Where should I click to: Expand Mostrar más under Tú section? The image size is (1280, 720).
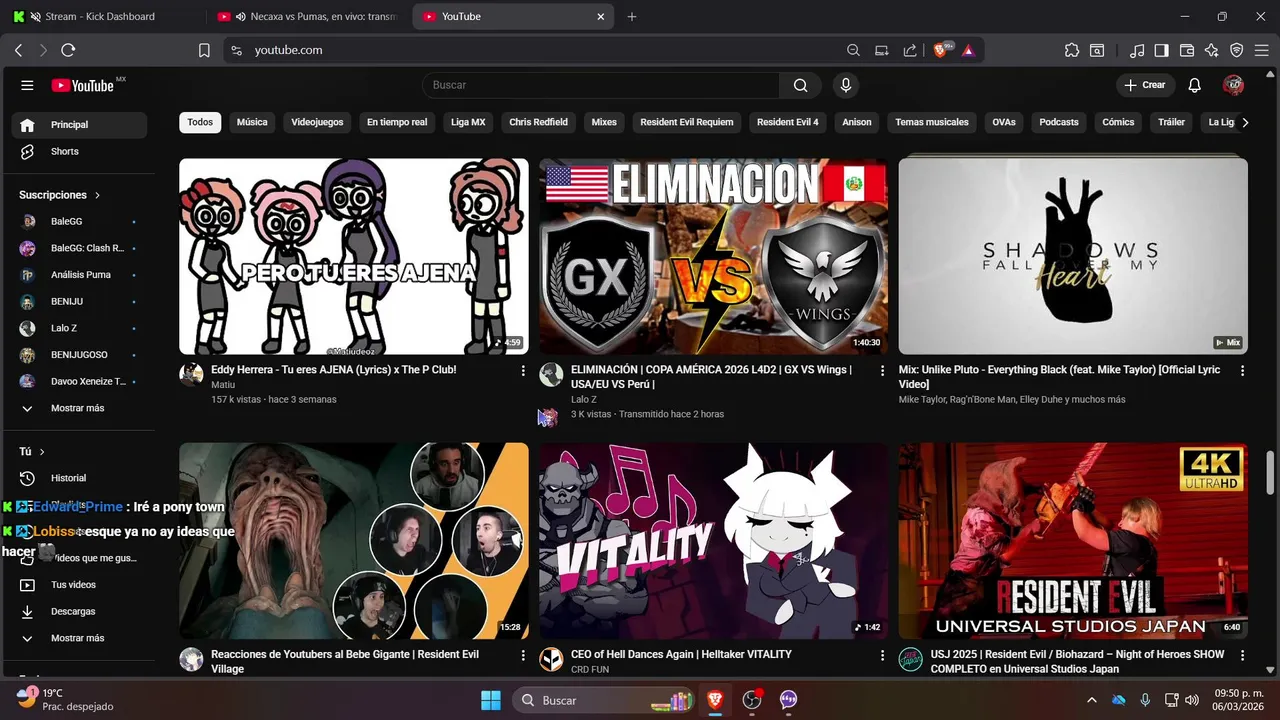(79, 638)
